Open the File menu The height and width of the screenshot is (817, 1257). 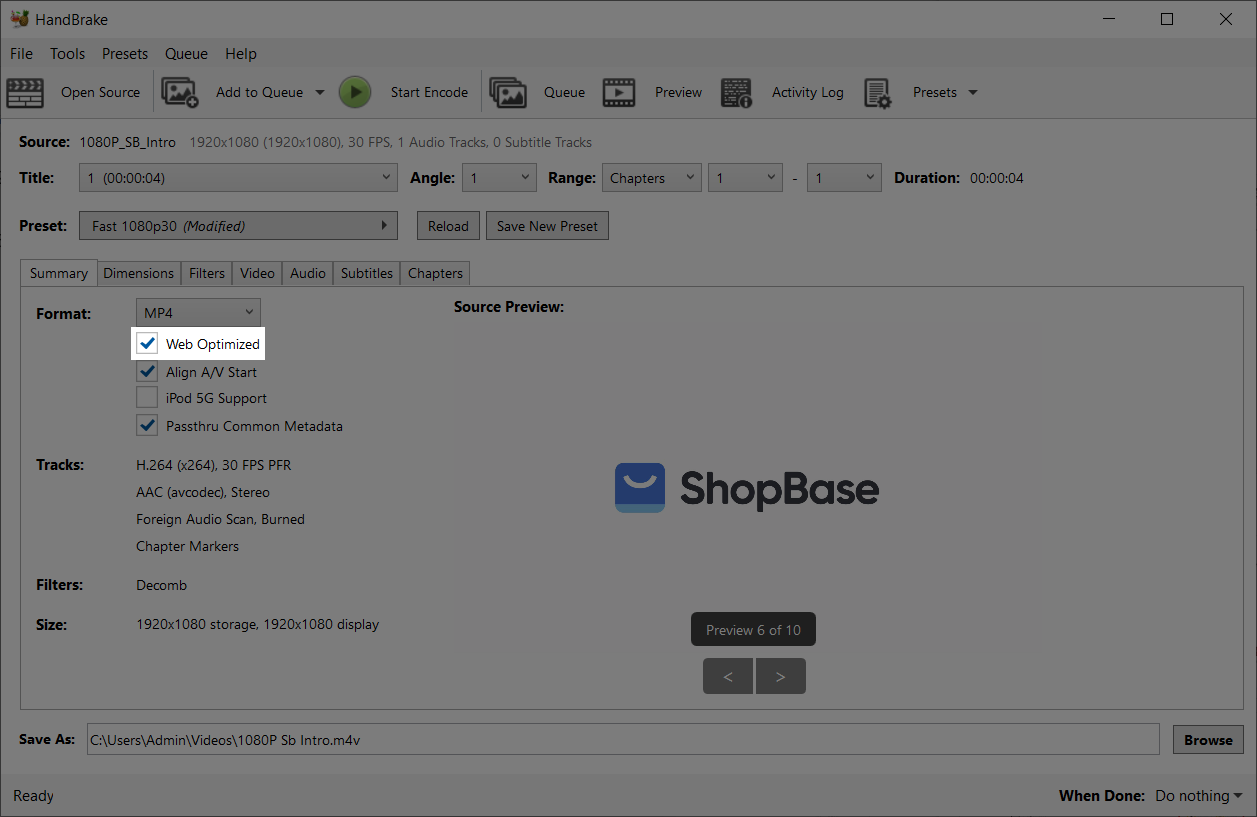tap(21, 54)
